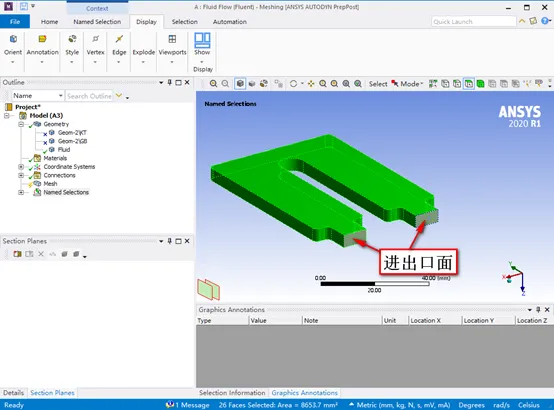Click the Model (A3) tree icon
The height and width of the screenshot is (410, 554).
(23, 116)
